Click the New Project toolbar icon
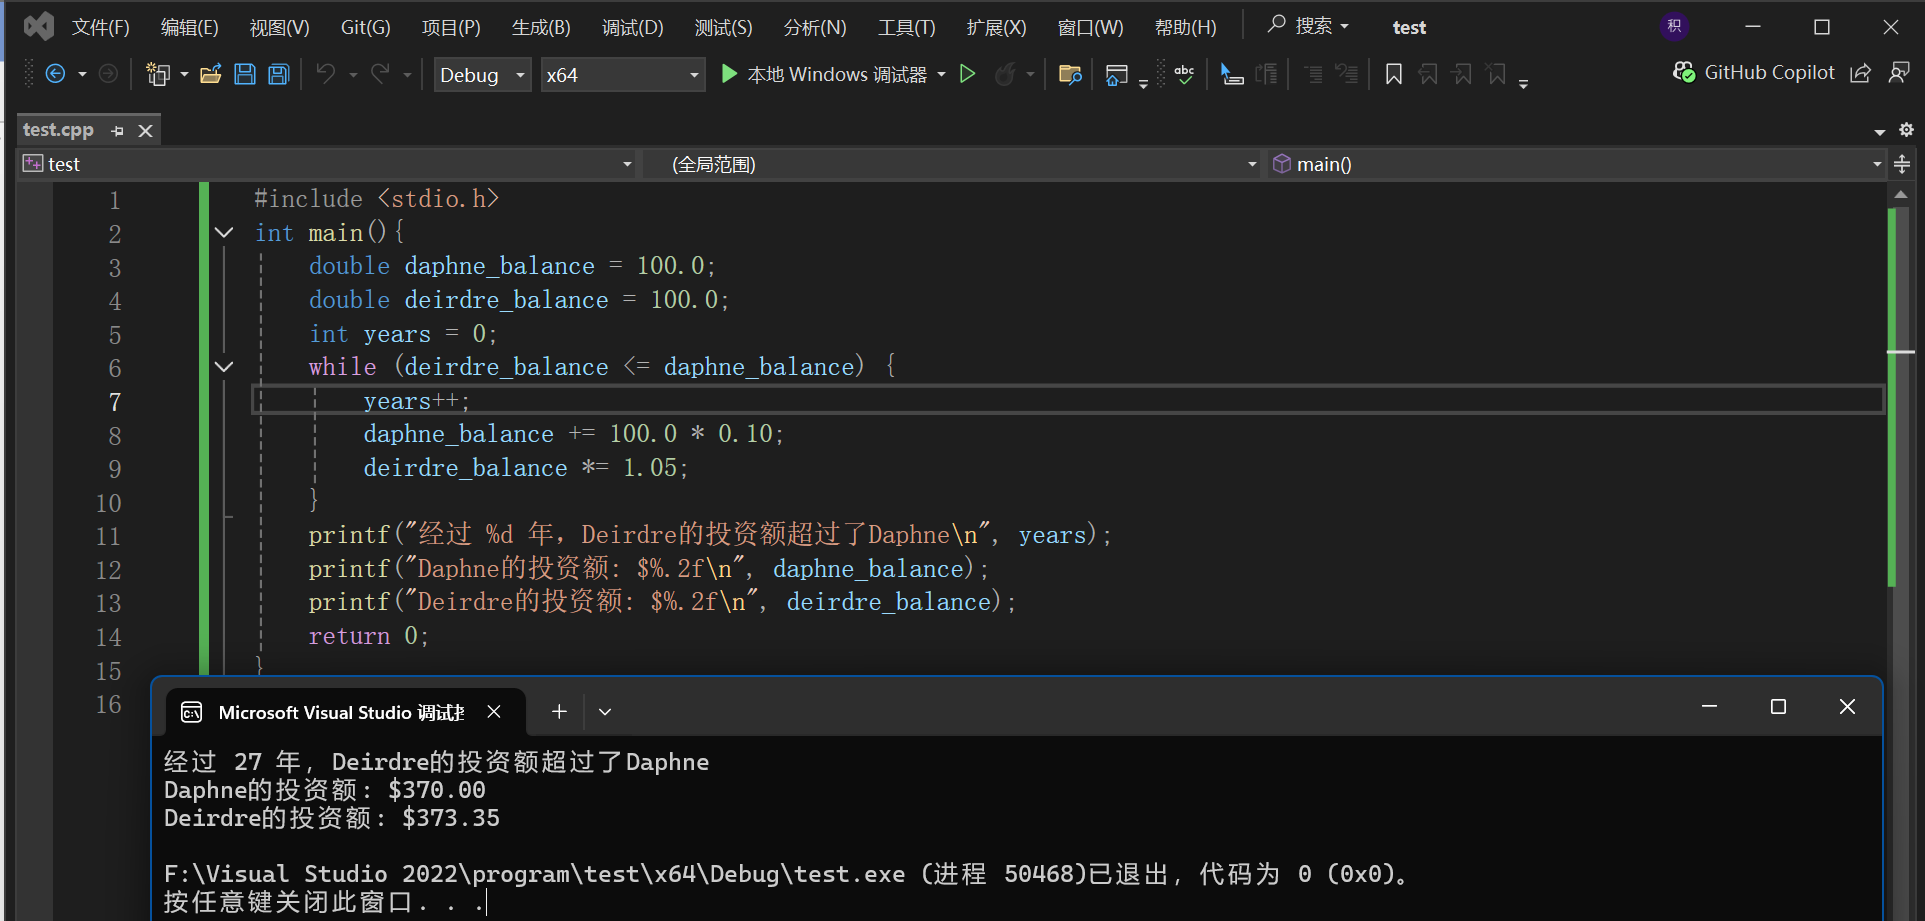 [158, 74]
